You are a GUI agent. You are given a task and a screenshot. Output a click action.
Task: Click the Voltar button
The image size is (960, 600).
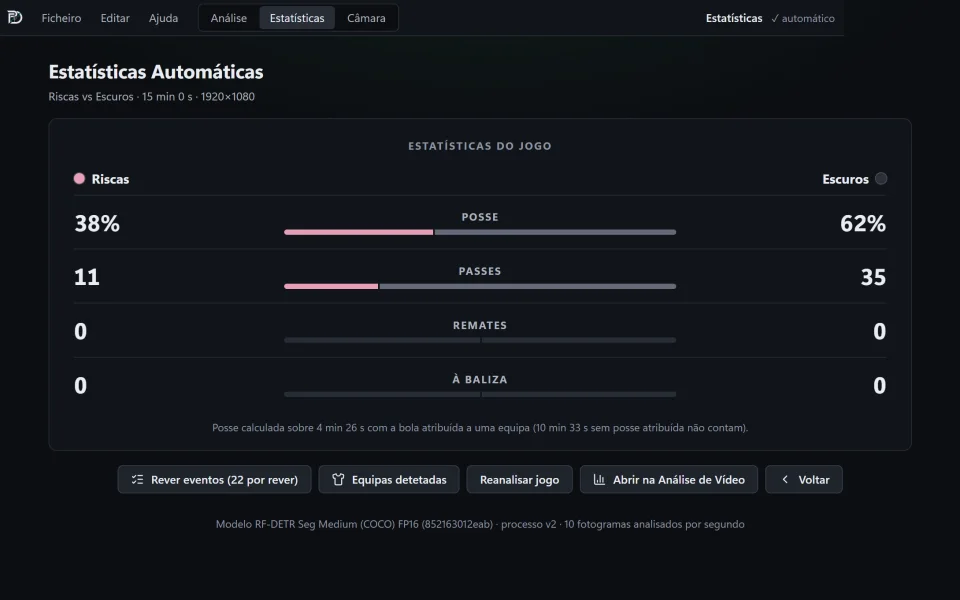804,479
